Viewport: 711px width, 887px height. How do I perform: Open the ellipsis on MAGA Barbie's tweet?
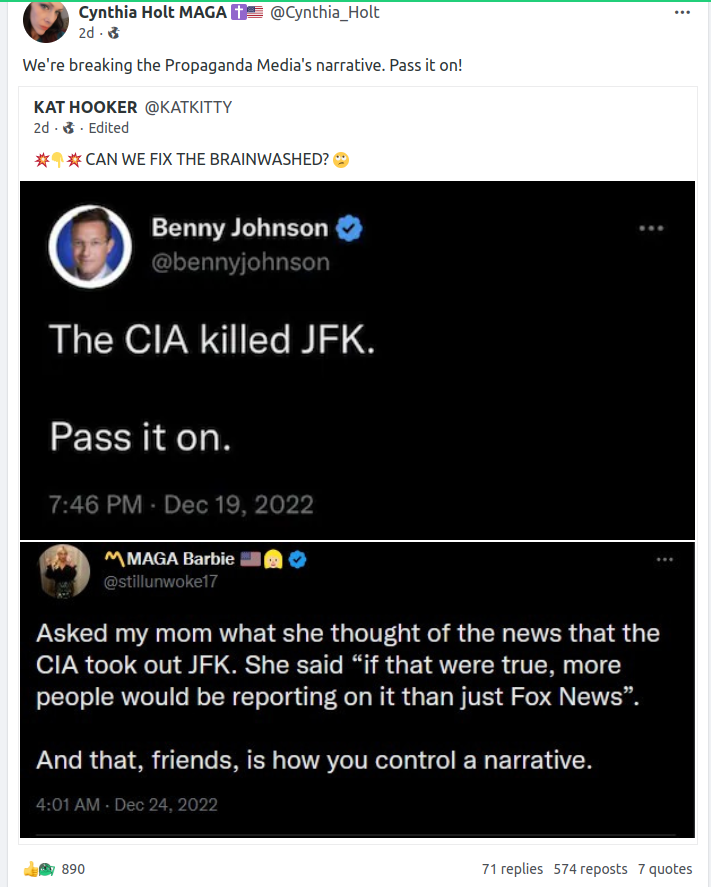click(x=665, y=560)
